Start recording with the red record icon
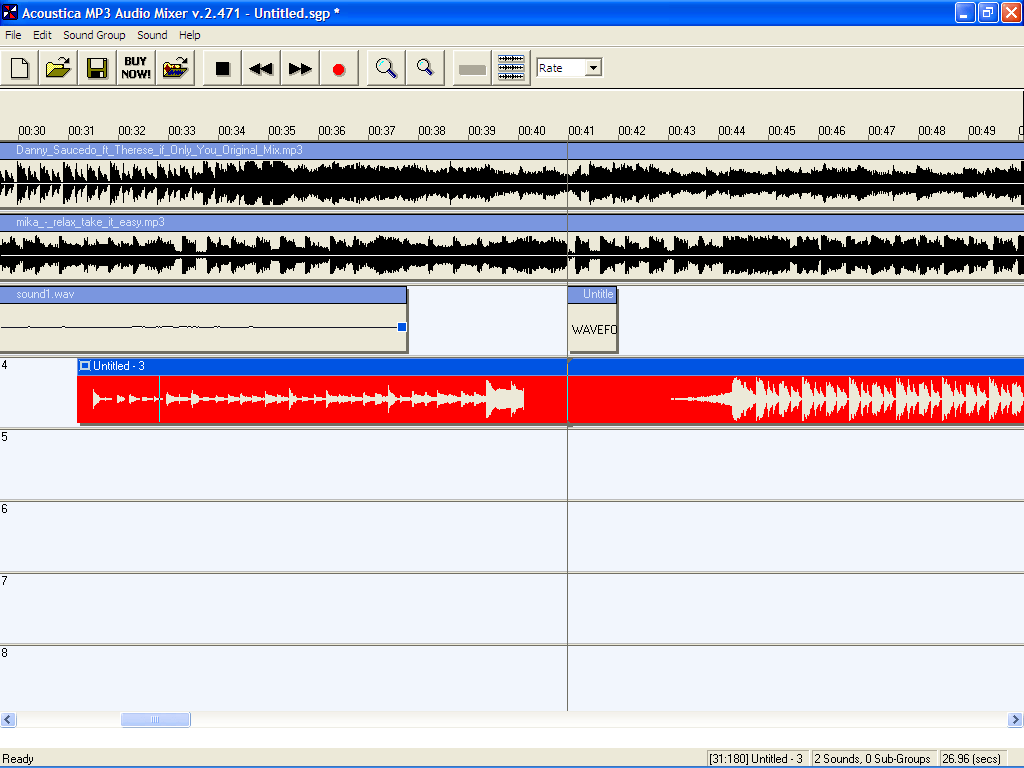This screenshot has height=768, width=1024. (x=338, y=67)
